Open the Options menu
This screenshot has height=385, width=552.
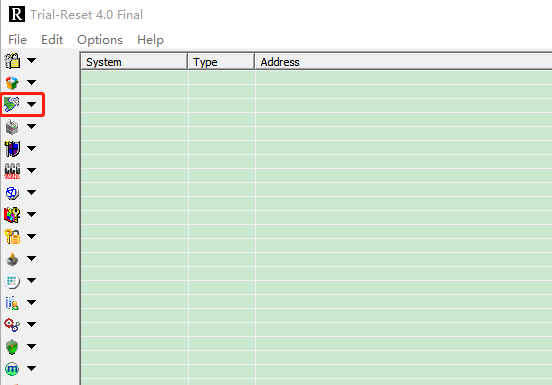[100, 40]
